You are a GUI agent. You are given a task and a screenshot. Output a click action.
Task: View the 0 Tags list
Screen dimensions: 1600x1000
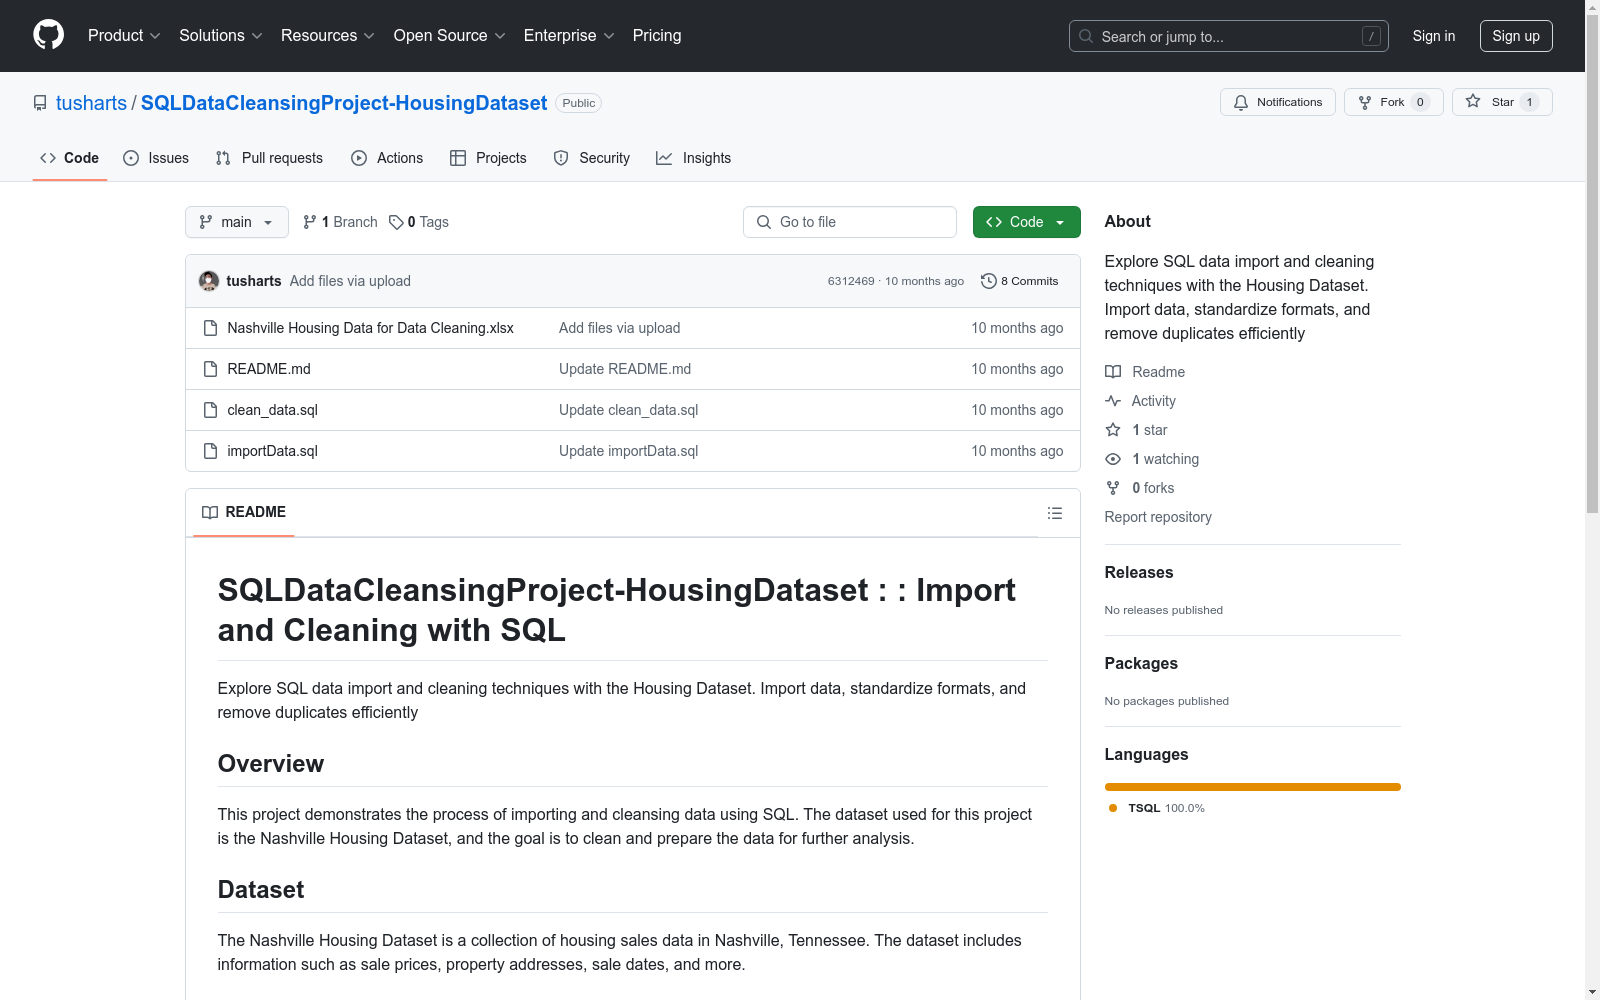pyautogui.click(x=419, y=222)
